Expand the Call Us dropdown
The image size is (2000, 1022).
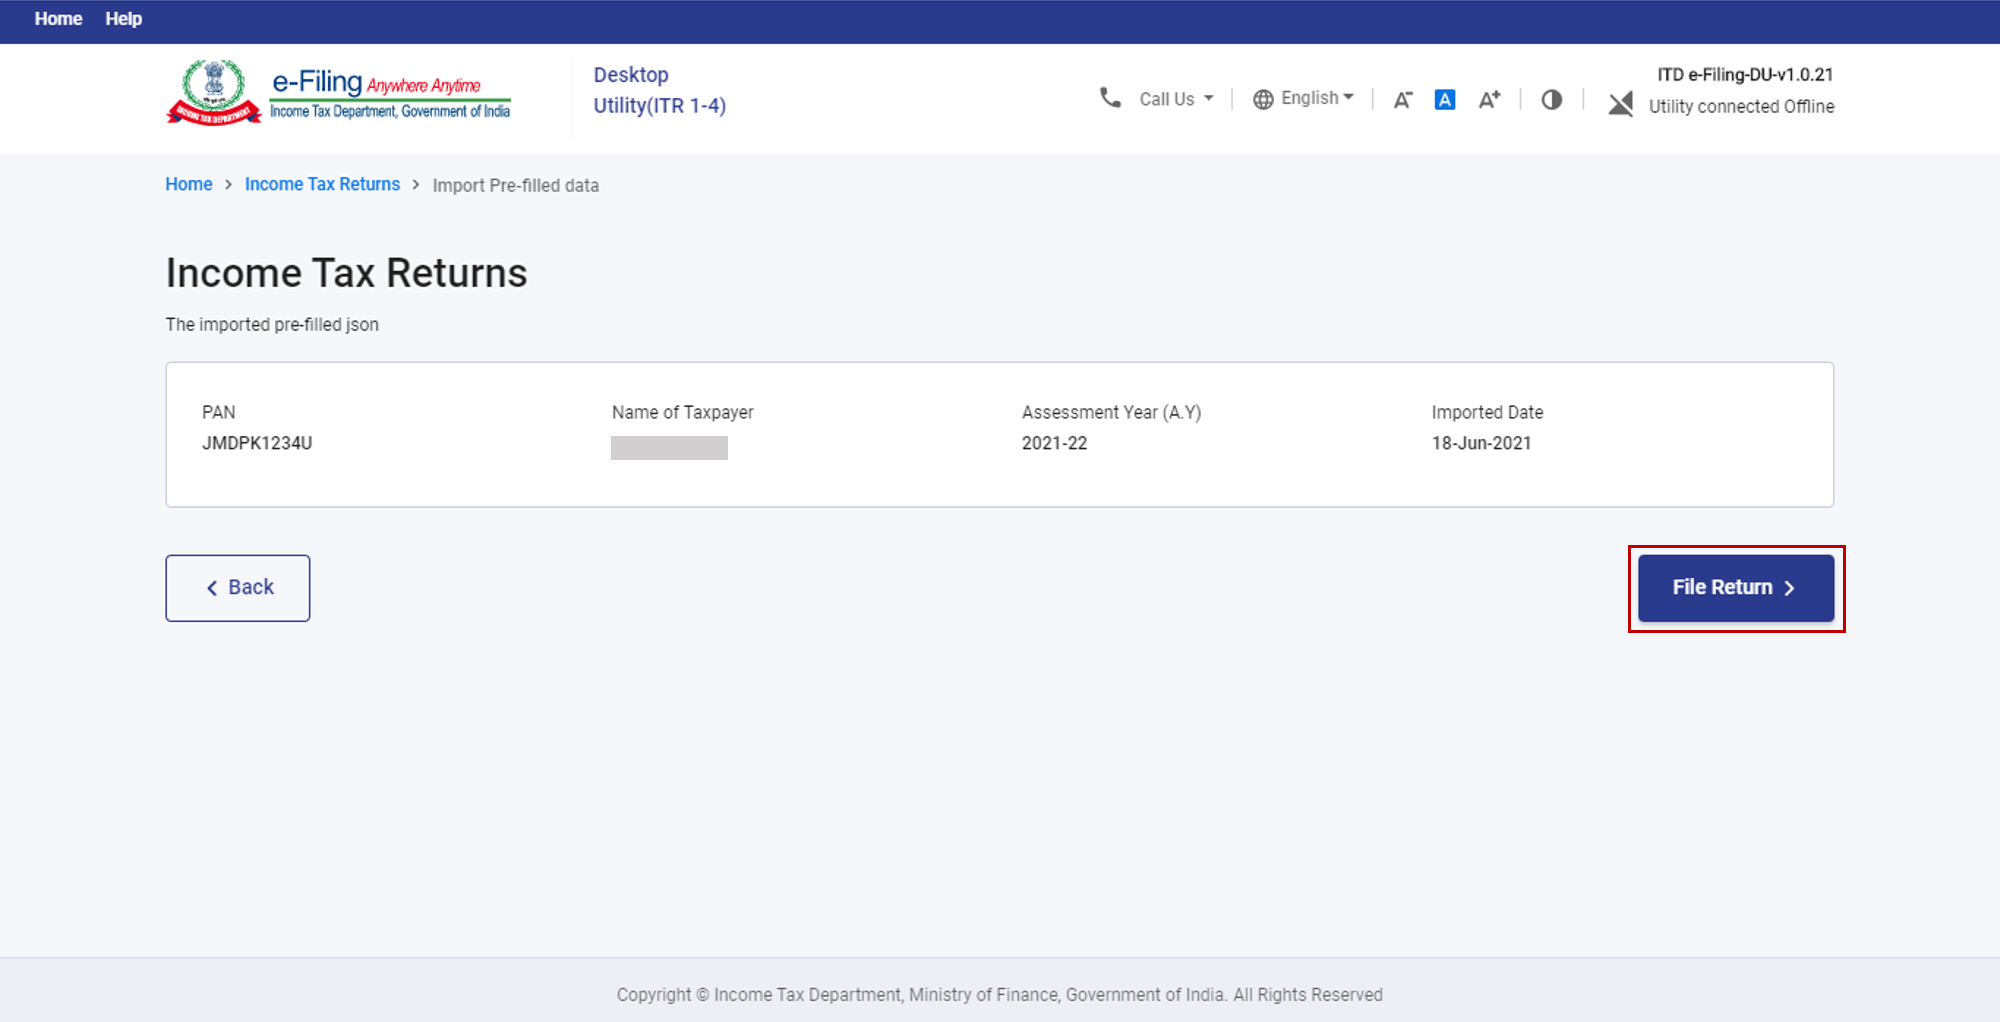[x=1176, y=99]
